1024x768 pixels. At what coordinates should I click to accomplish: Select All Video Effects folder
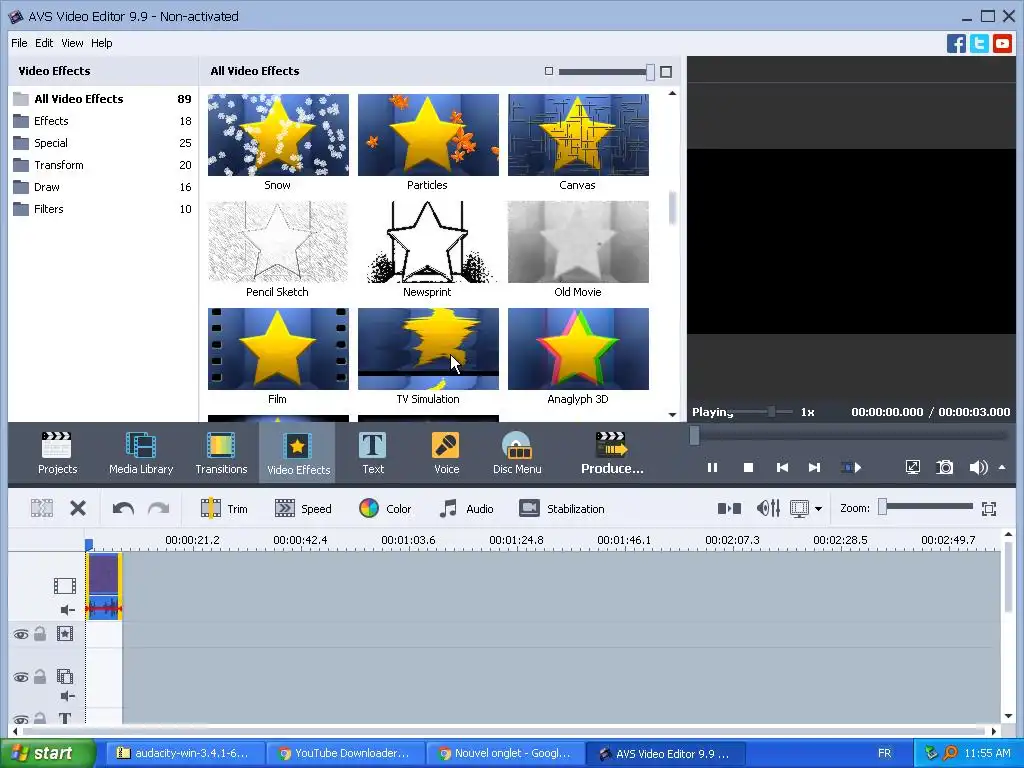(x=103, y=99)
